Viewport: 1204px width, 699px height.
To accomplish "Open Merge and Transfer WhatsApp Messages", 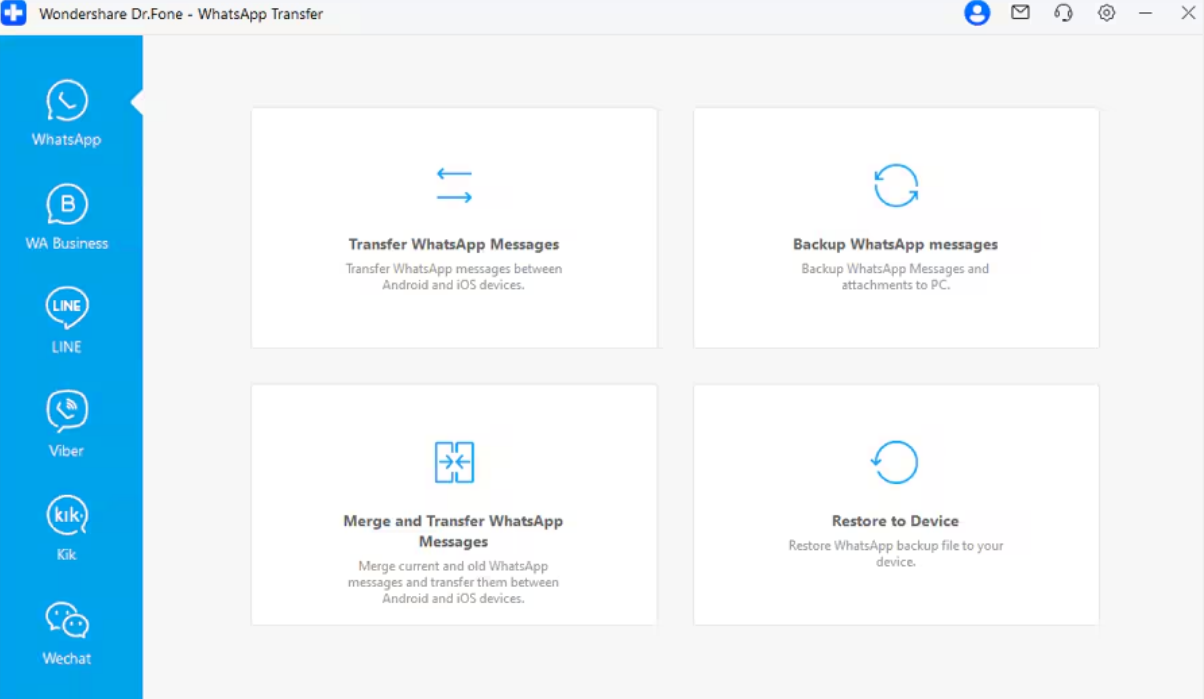I will point(454,531).
